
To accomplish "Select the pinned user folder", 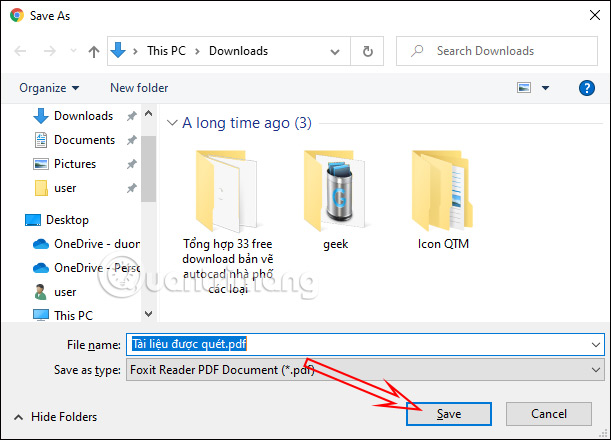I will [65, 188].
